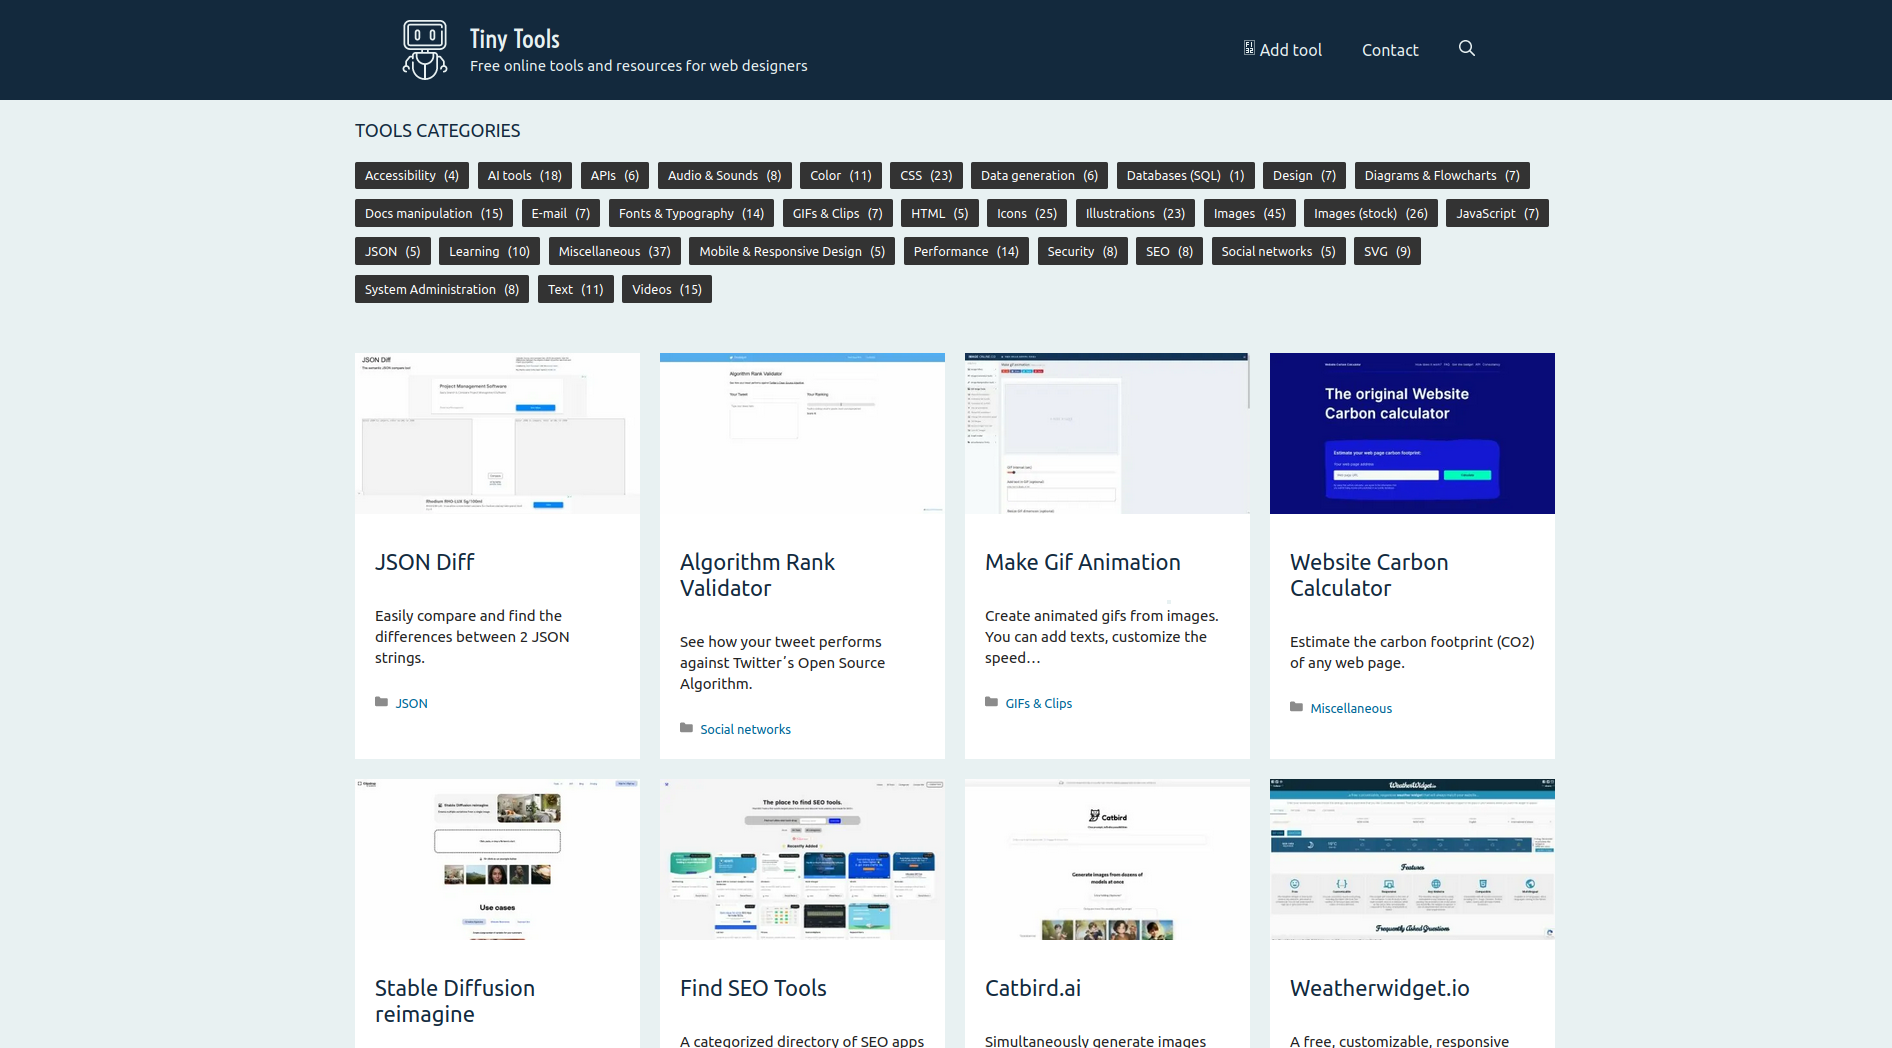Image resolution: width=1892 pixels, height=1048 pixels.
Task: Open the JSON Diff tool title
Action: click(x=424, y=562)
